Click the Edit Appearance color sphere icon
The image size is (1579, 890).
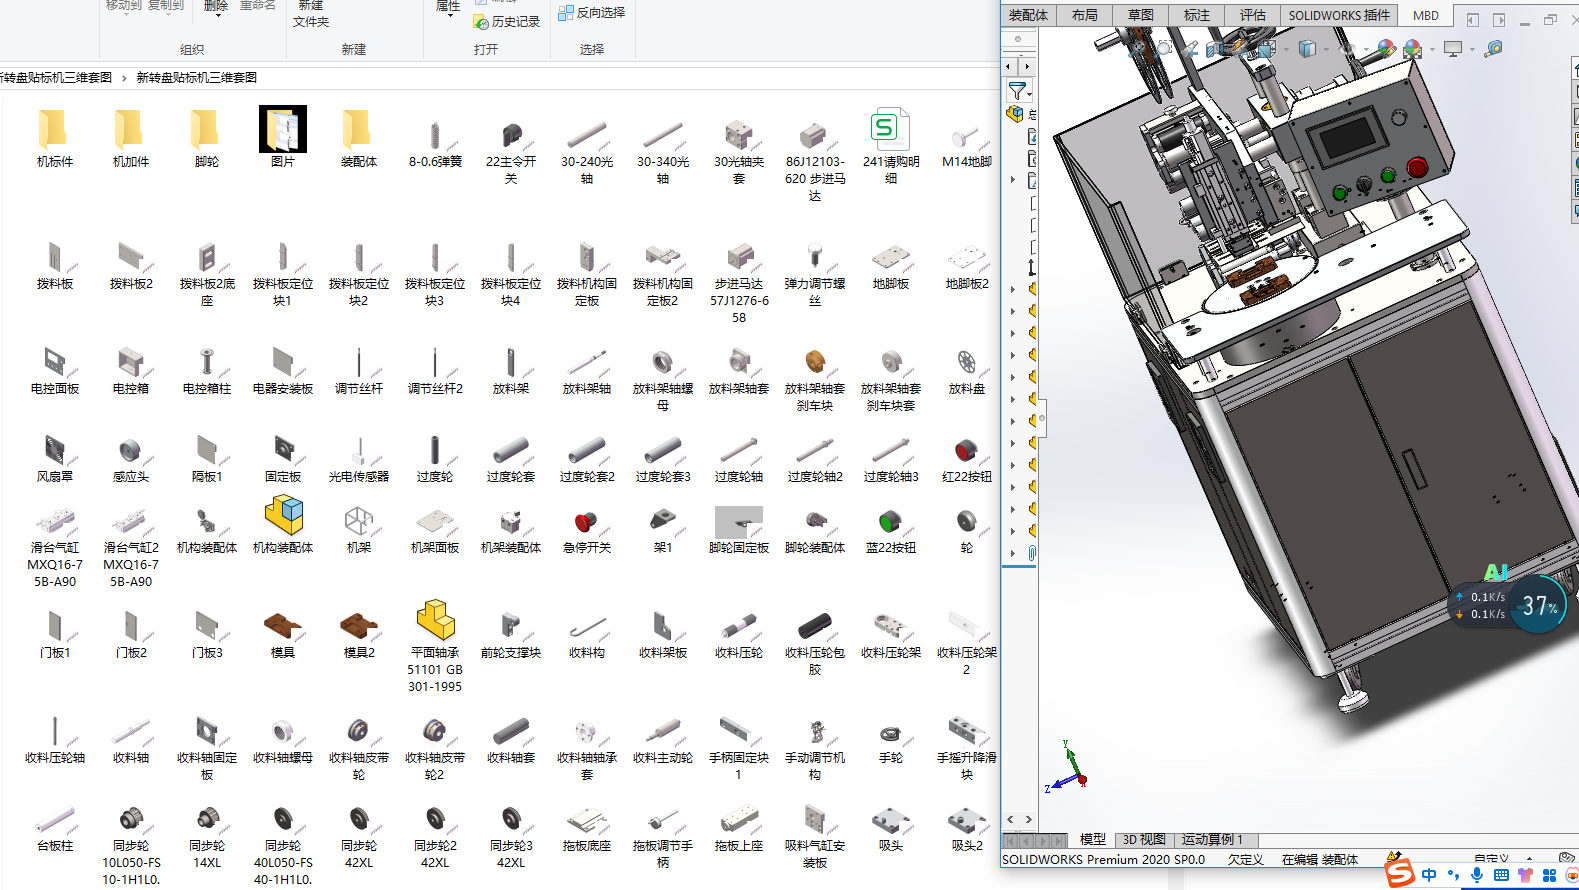point(1386,48)
